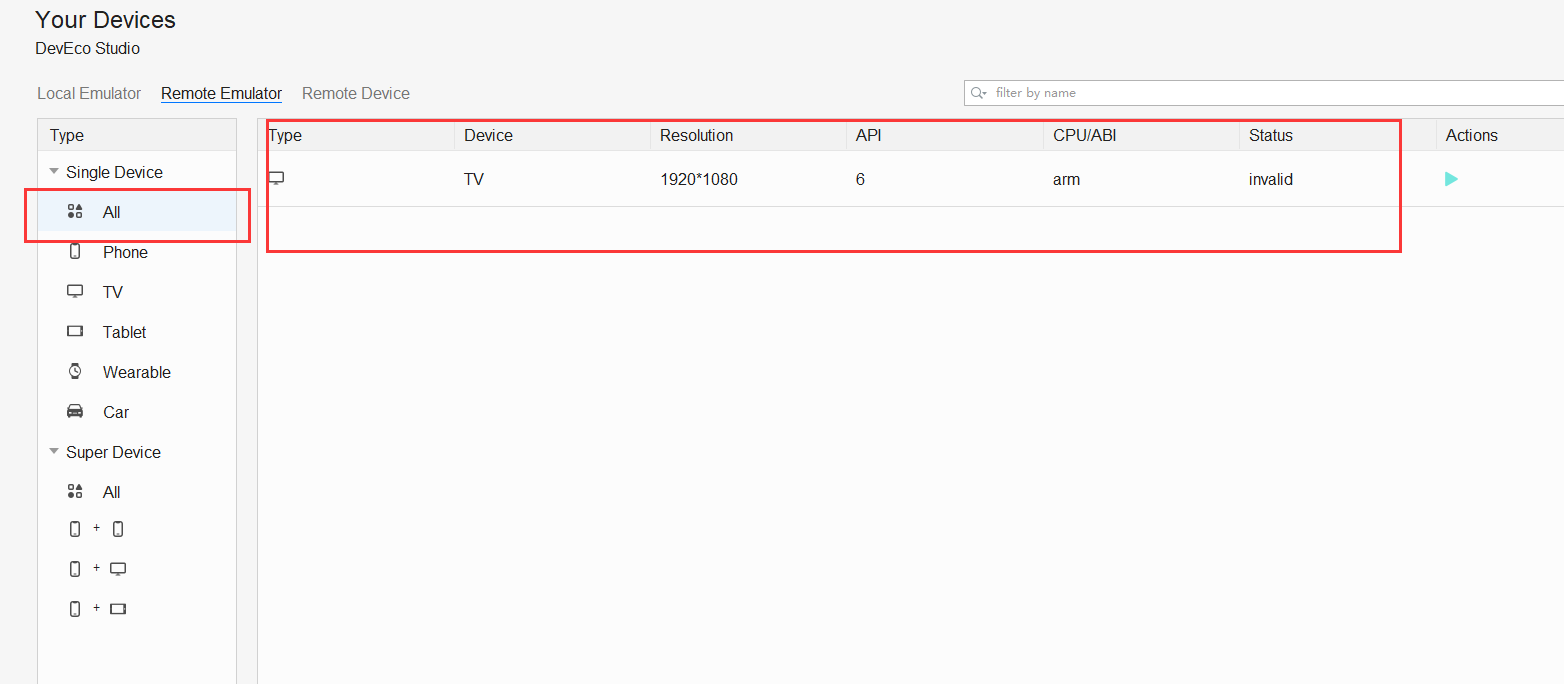
Task: Click the filter by name field
Action: (x=1270, y=93)
